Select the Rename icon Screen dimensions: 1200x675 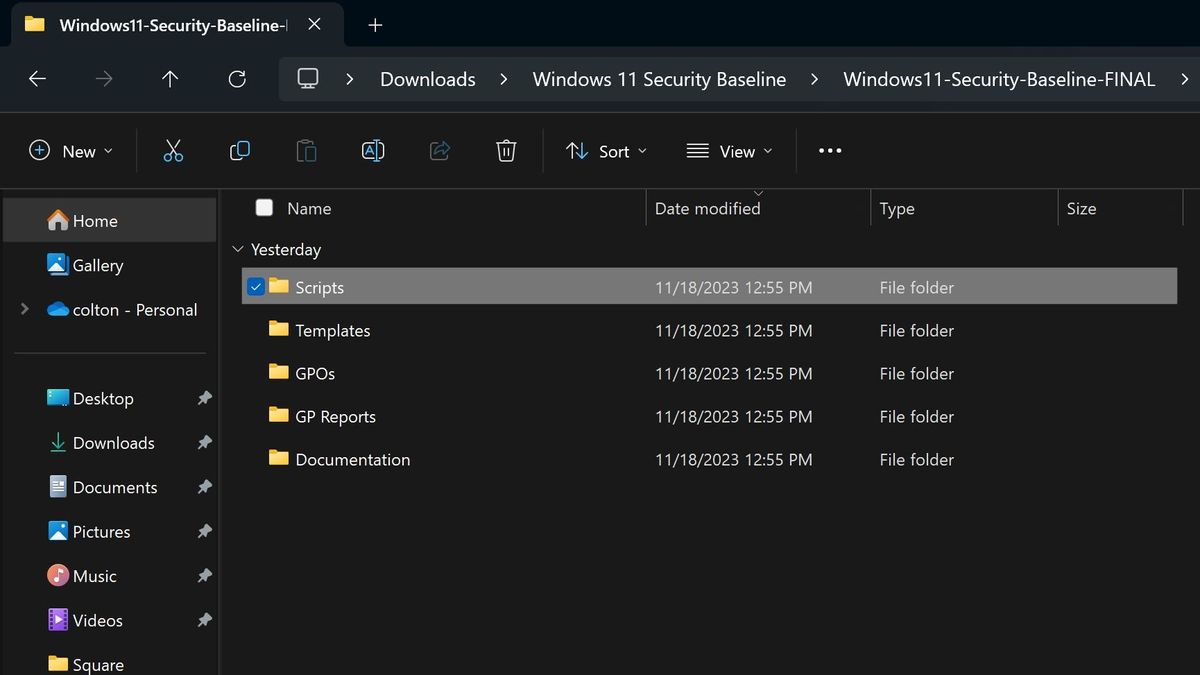[372, 151]
